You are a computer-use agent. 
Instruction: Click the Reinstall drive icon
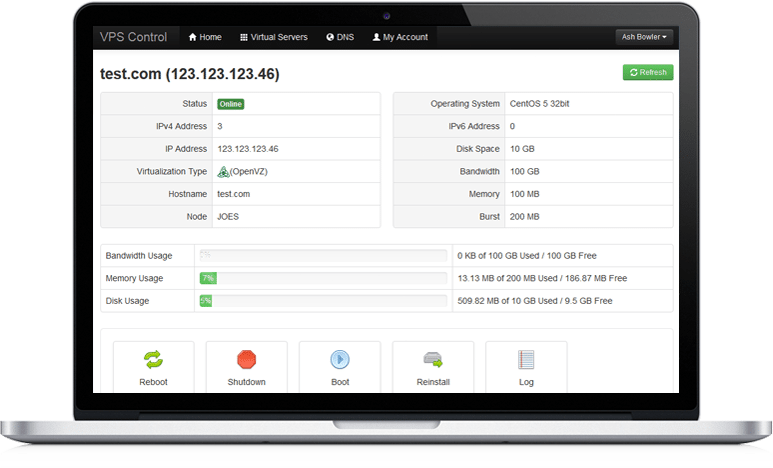tap(432, 359)
